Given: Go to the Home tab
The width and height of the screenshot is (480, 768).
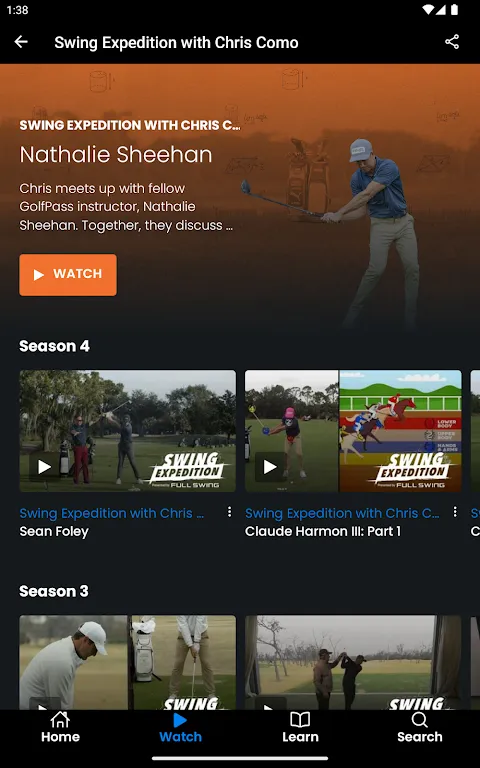Looking at the screenshot, I should pyautogui.click(x=60, y=728).
